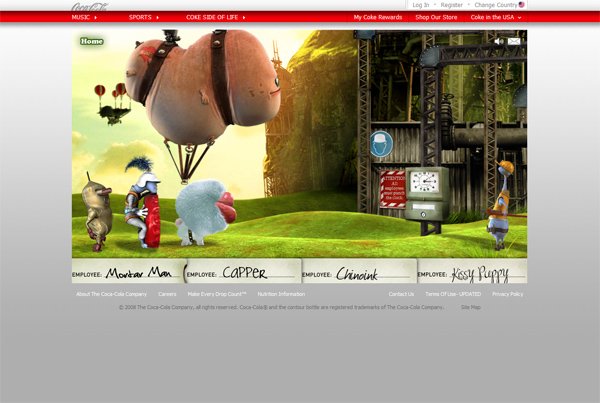The image size is (600, 403).
Task: Select the Mortar Man employee card
Action: [129, 271]
